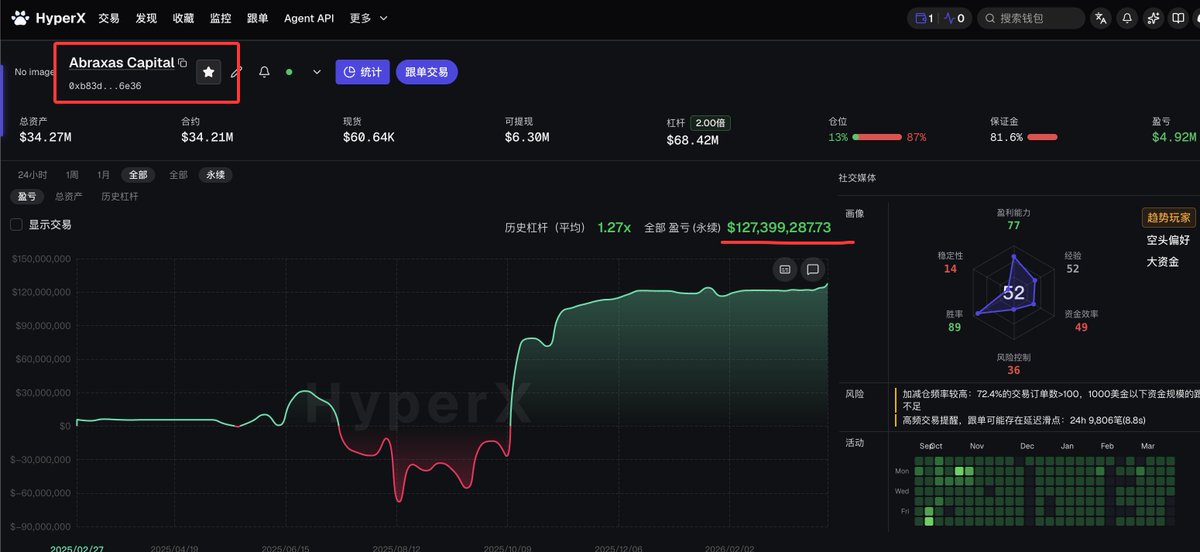
Task: Click the Abraxas Capital name
Action: [121, 63]
